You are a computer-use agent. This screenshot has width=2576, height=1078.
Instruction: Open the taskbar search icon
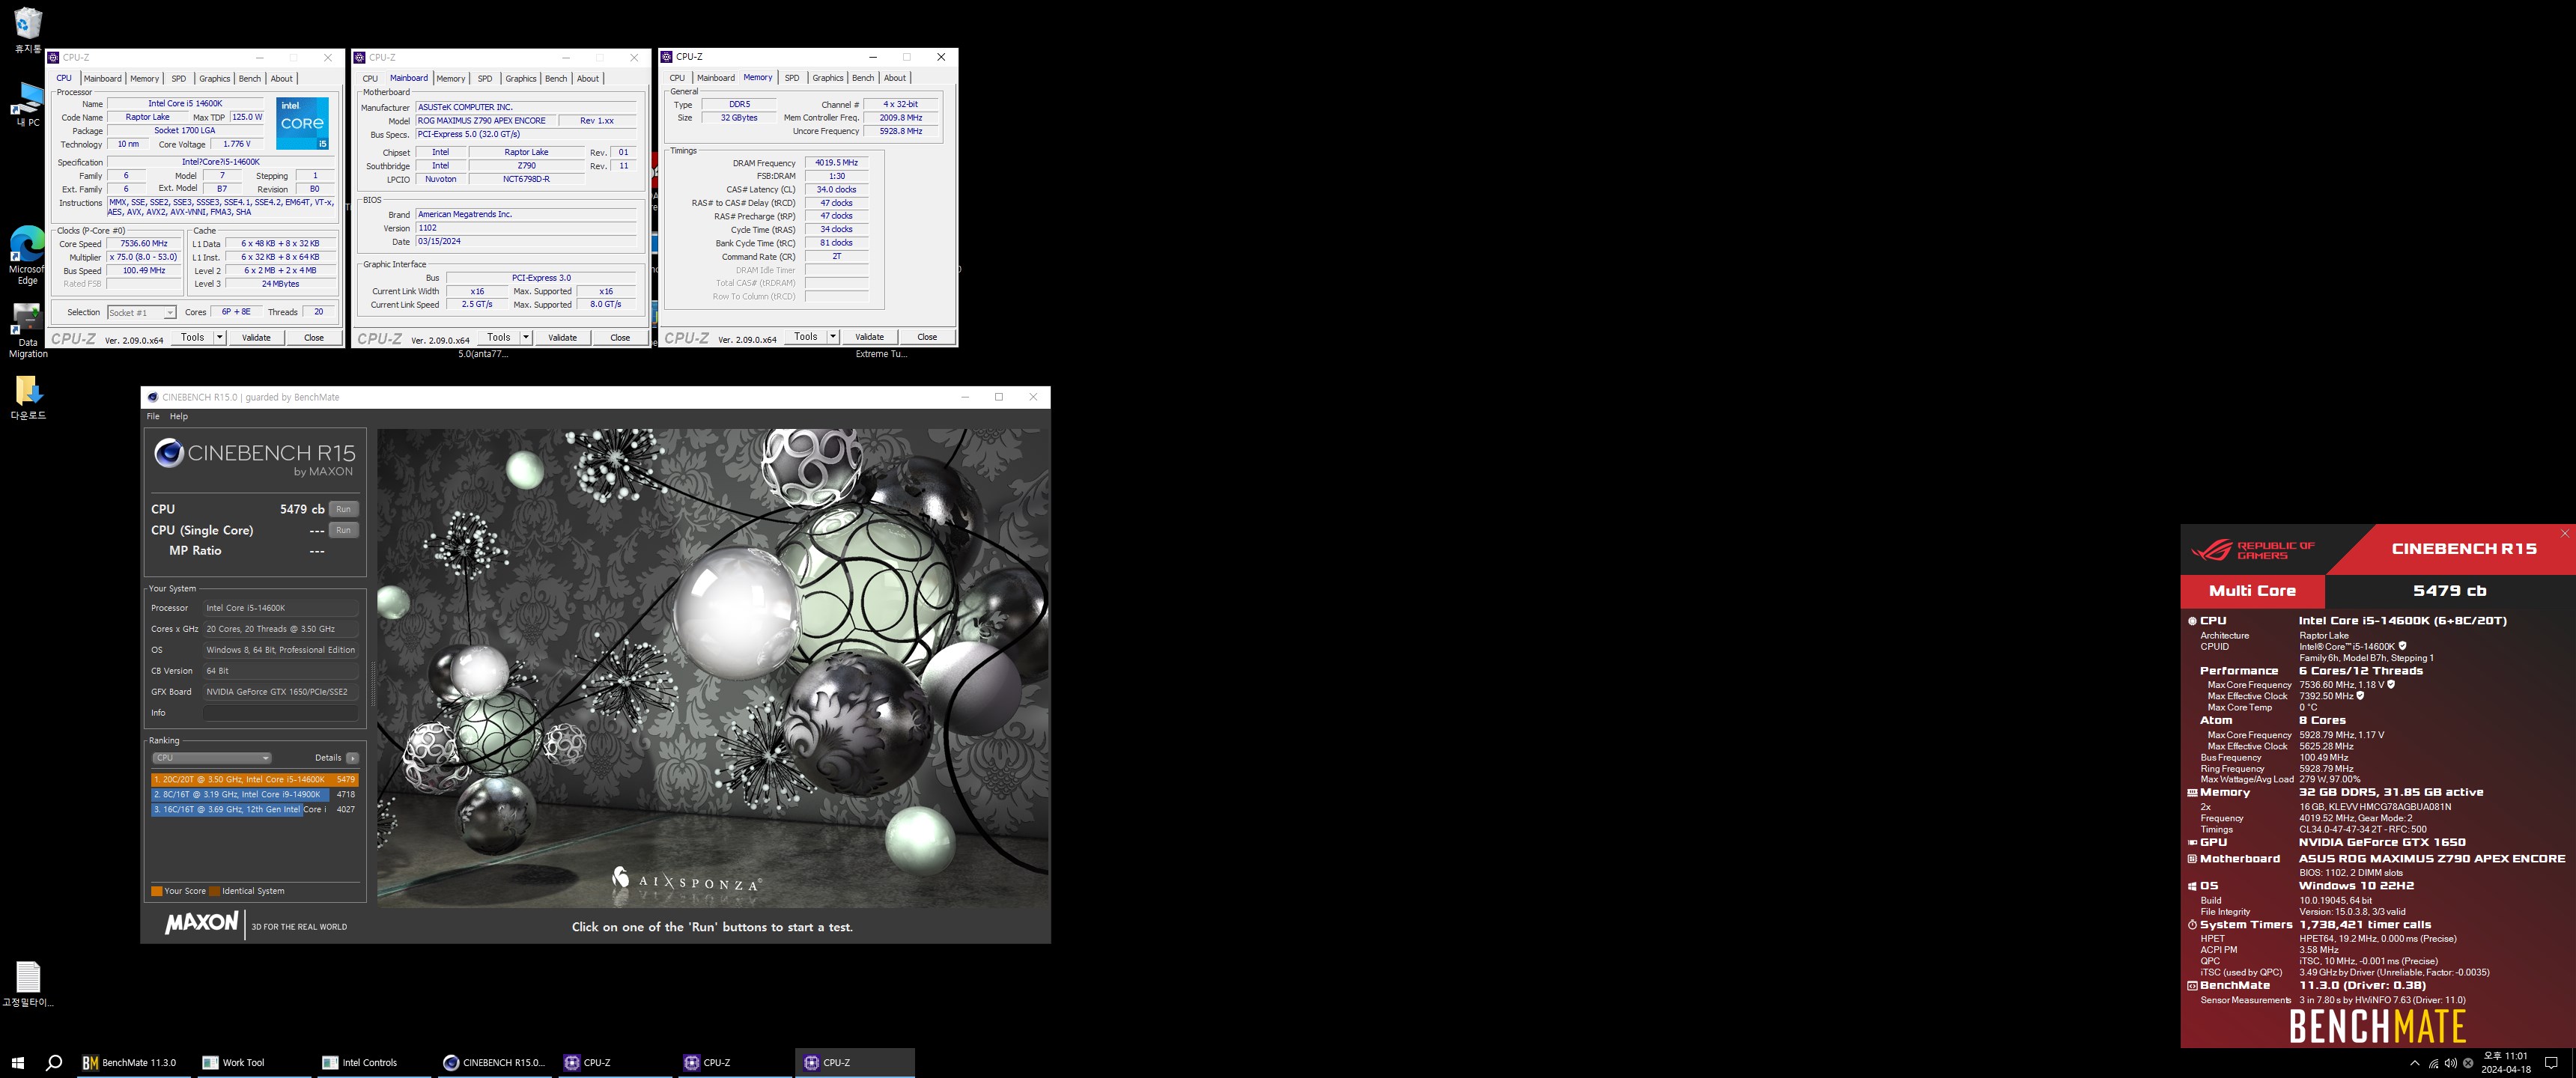click(x=54, y=1062)
